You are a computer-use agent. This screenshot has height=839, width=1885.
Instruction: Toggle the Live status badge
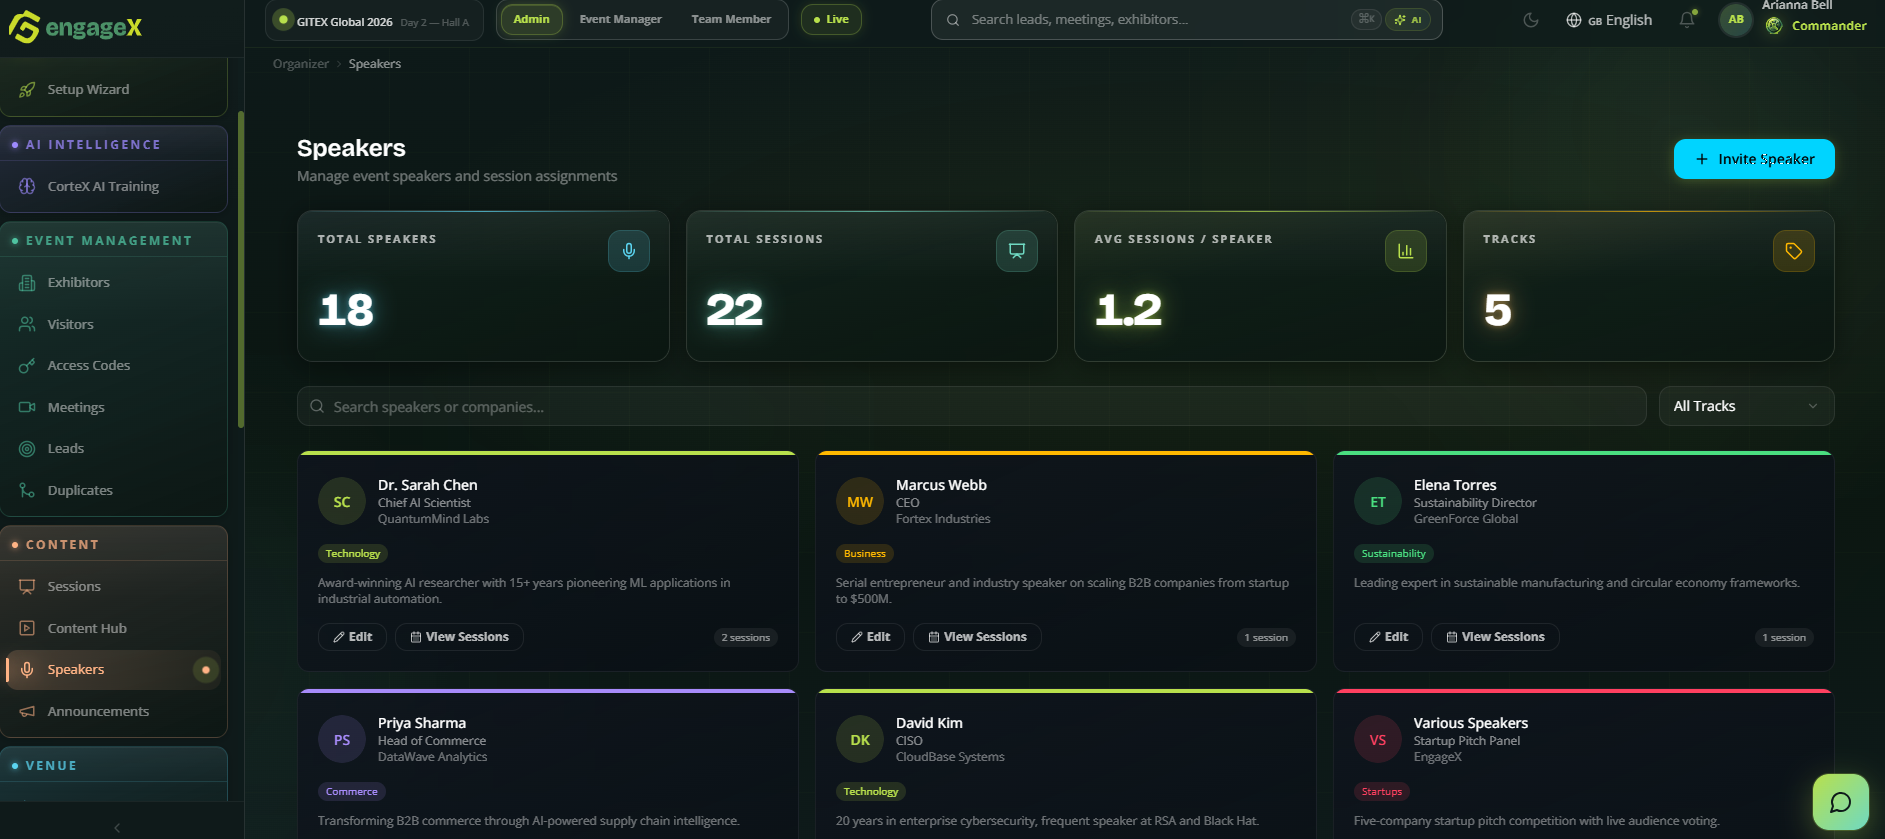pos(831,19)
